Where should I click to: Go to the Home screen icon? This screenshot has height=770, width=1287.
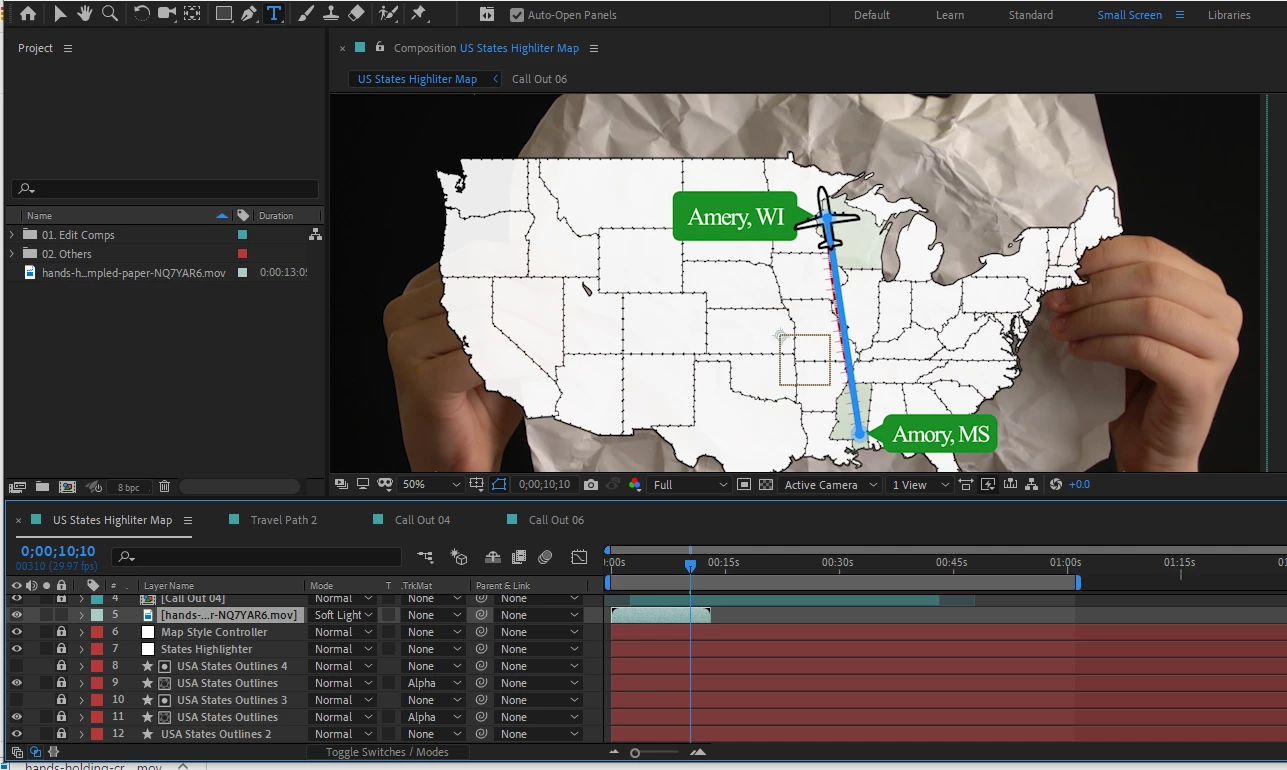tap(27, 14)
